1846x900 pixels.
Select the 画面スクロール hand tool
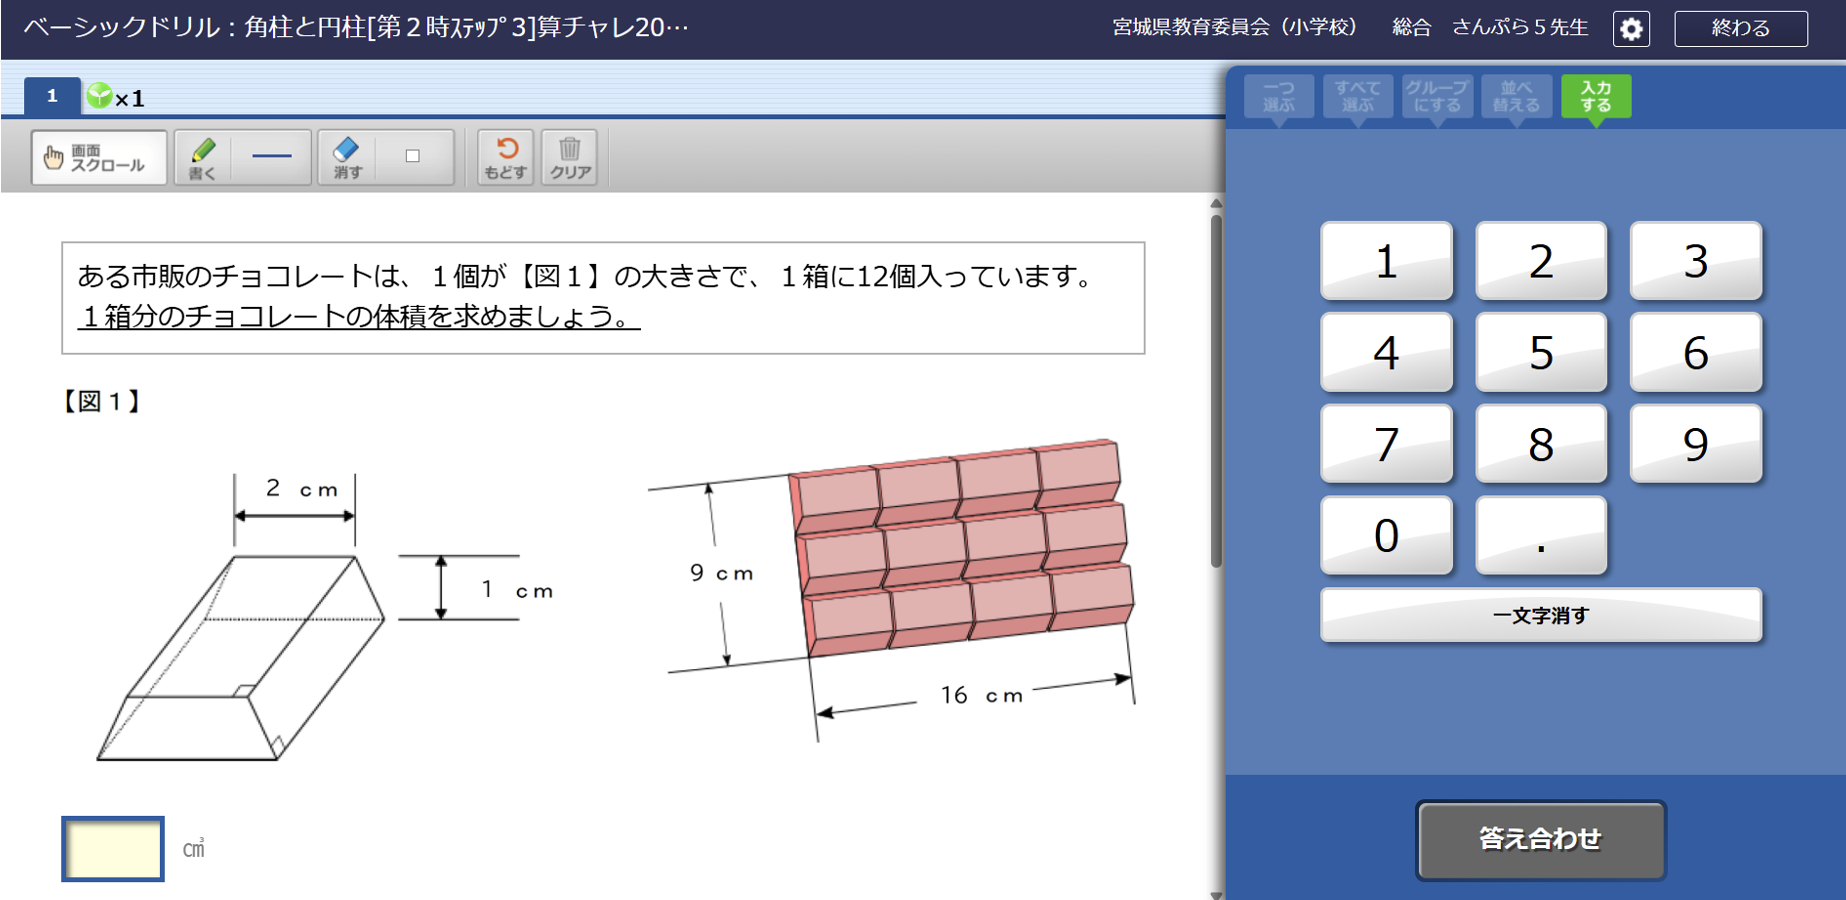pyautogui.click(x=98, y=158)
